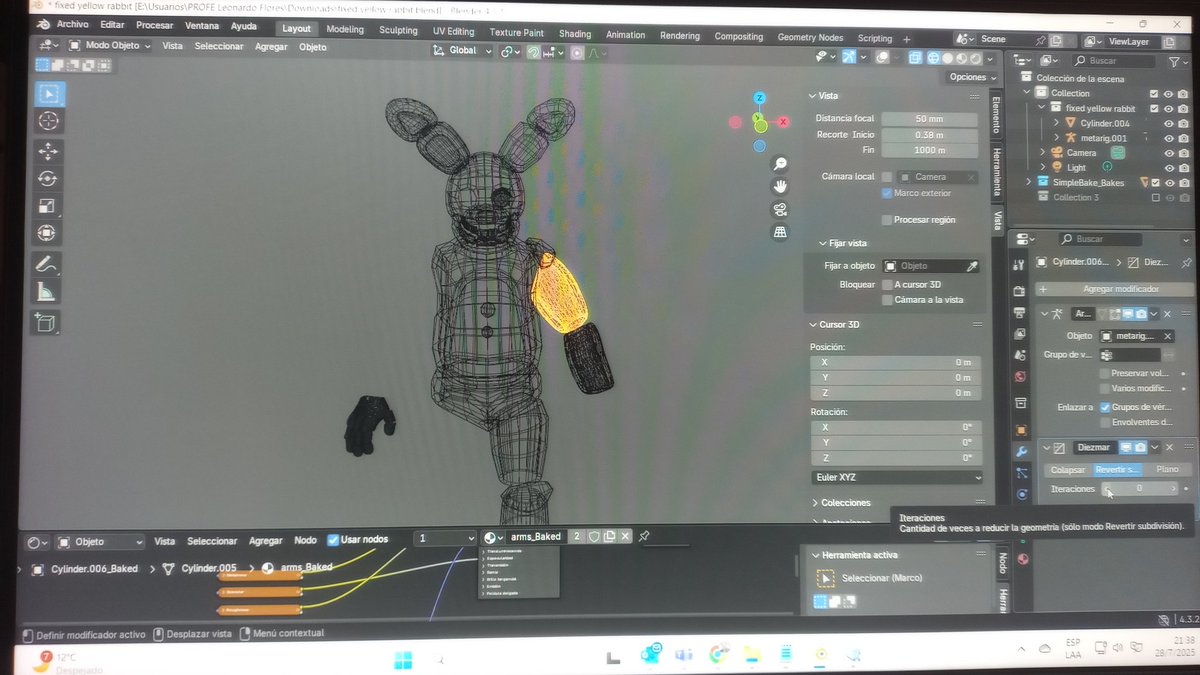This screenshot has width=1200, height=675.
Task: Open the World properties tab icon
Action: pyautogui.click(x=1020, y=377)
